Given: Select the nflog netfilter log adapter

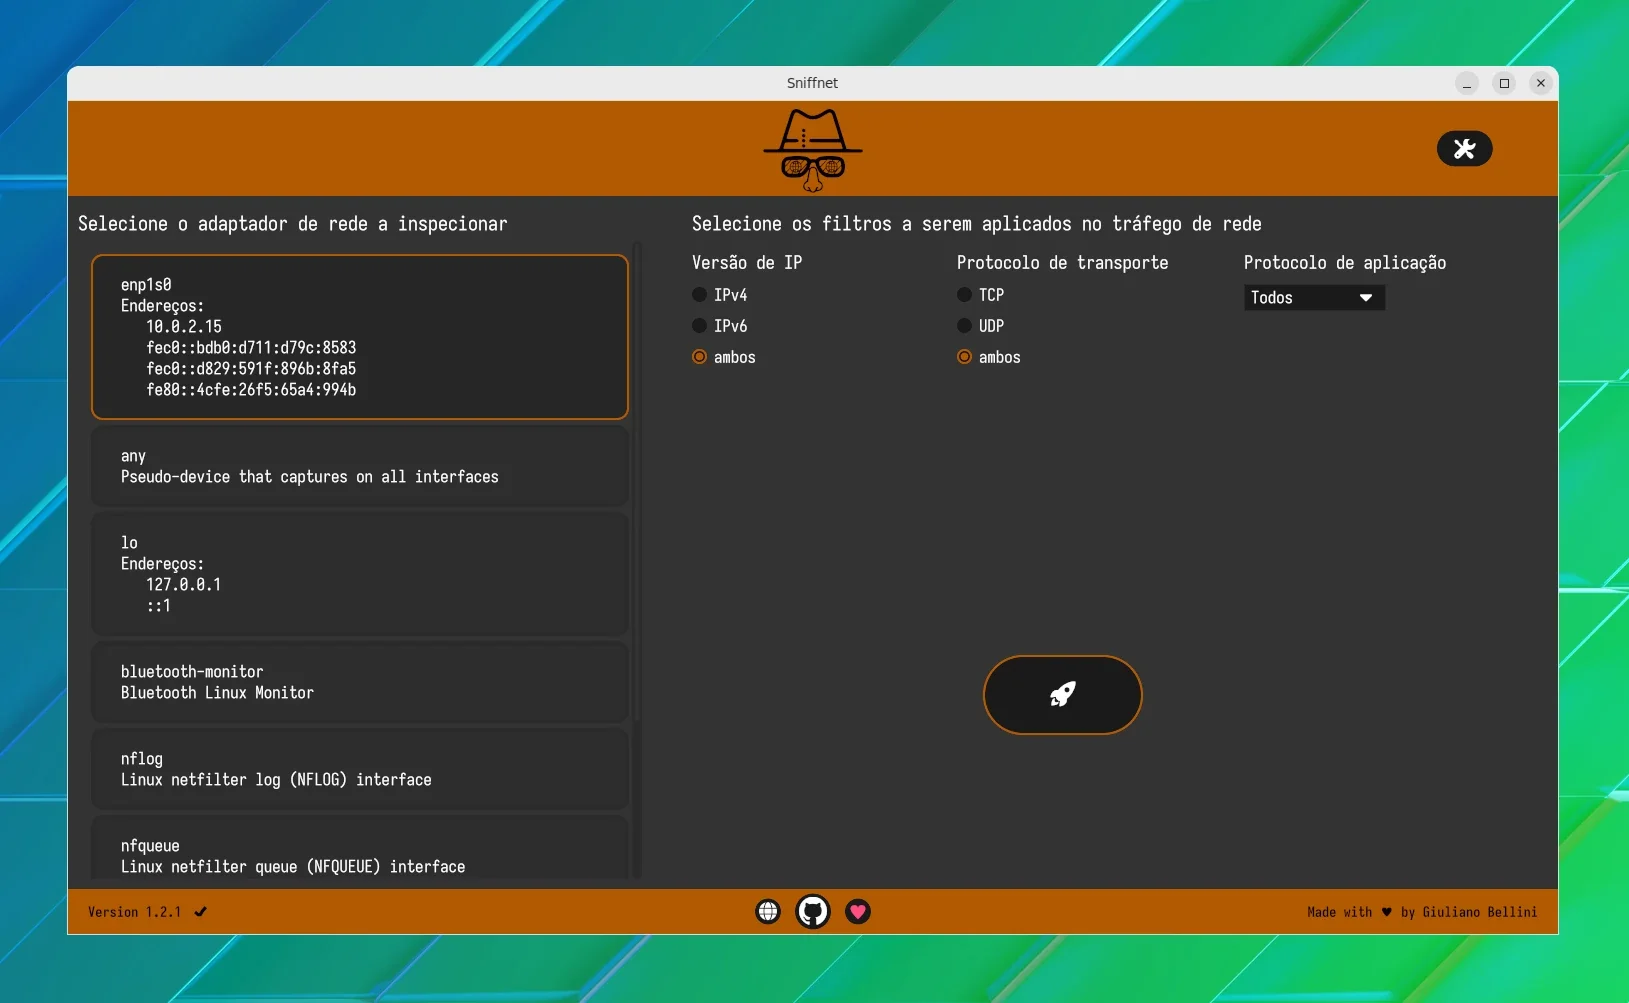Looking at the screenshot, I should click(360, 769).
